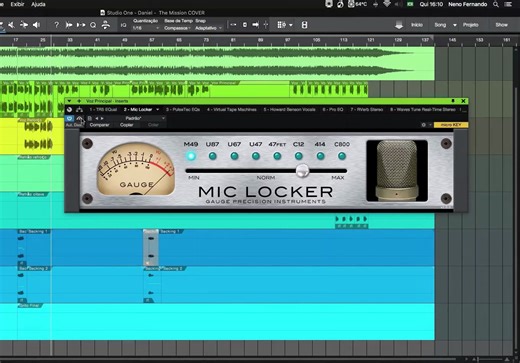Select the listen tool speaker icon in toolbar

pos(36,25)
